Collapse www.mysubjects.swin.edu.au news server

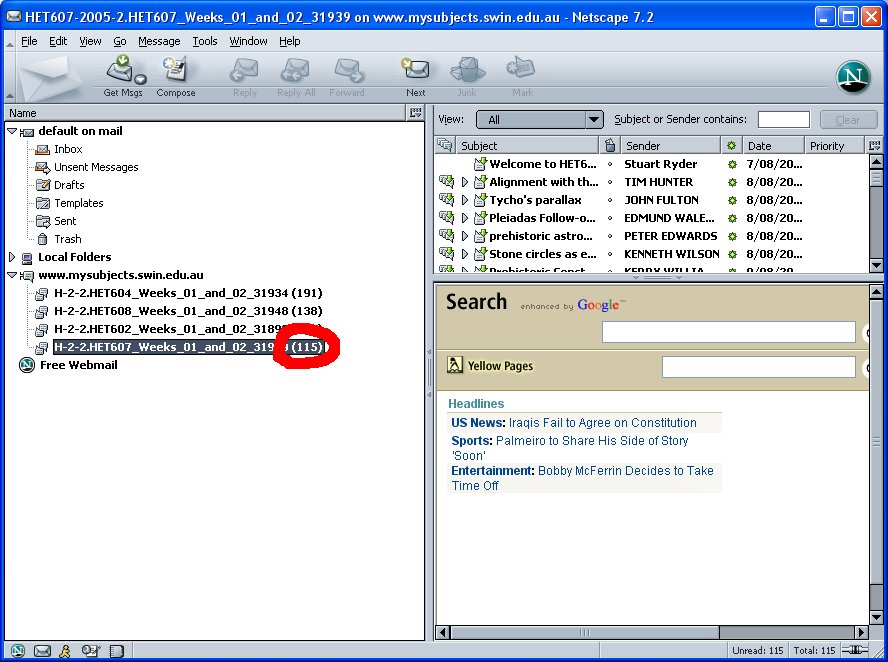tap(12, 275)
